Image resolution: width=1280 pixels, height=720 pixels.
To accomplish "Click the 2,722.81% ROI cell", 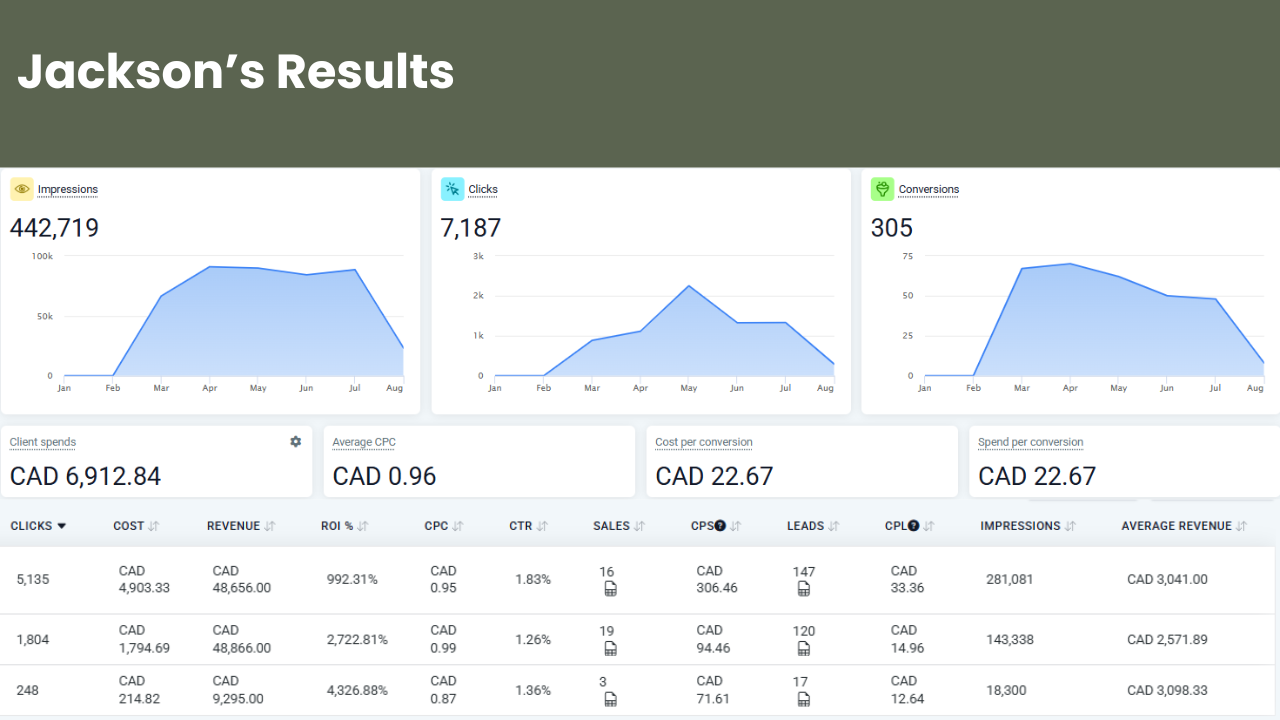I will 357,639.
